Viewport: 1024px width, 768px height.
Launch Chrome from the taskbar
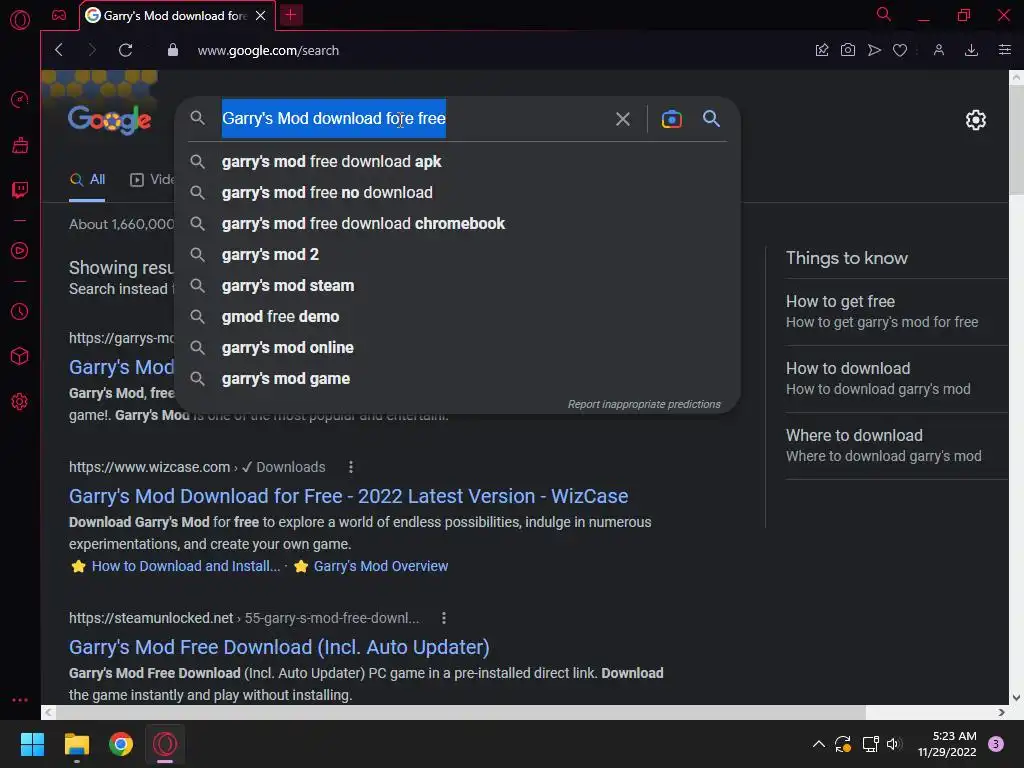121,744
